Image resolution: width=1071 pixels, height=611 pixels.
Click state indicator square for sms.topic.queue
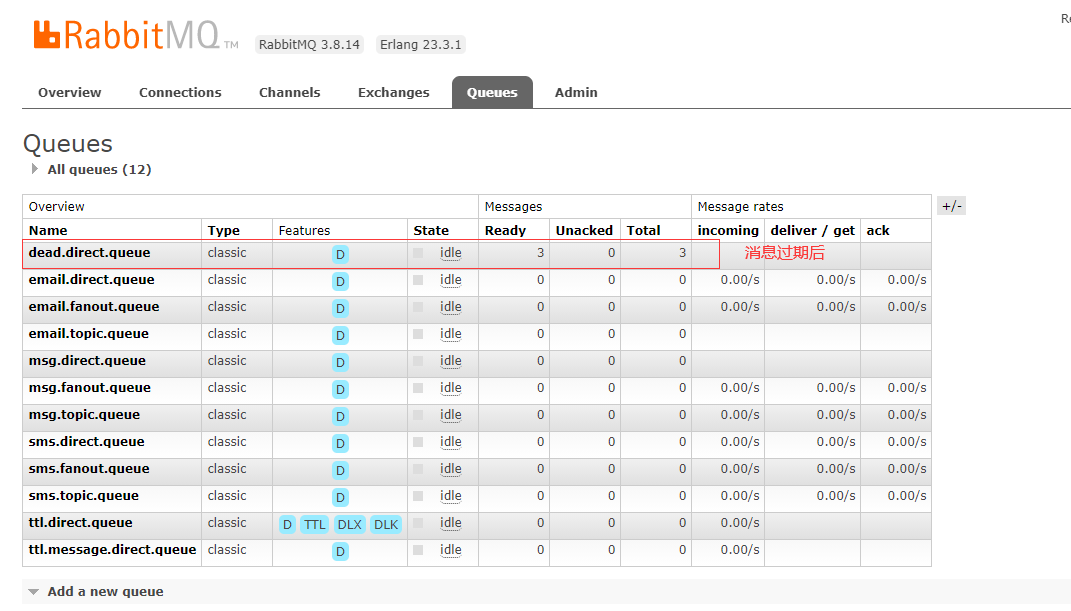pyautogui.click(x=418, y=496)
